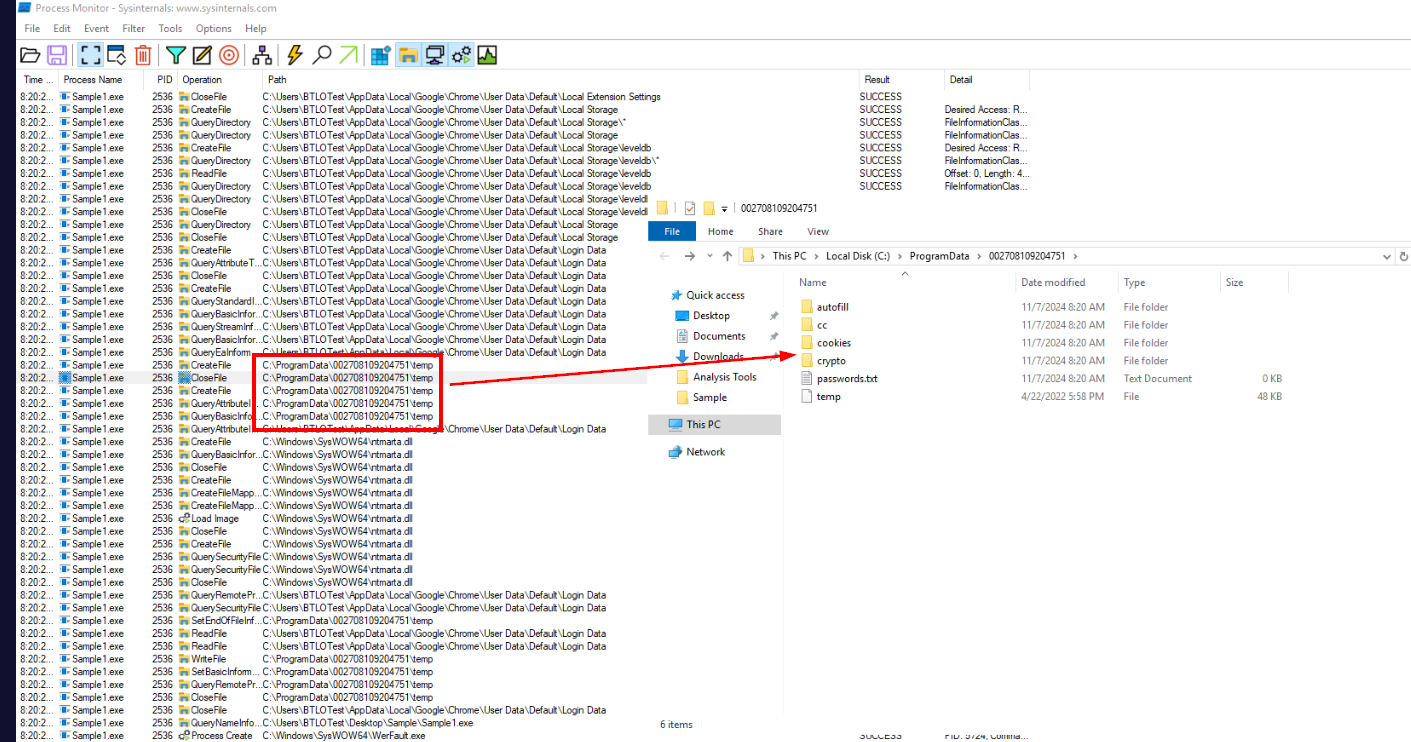Toggle event Capture in Process Monitor toolbar
1411x742 pixels.
pos(90,55)
